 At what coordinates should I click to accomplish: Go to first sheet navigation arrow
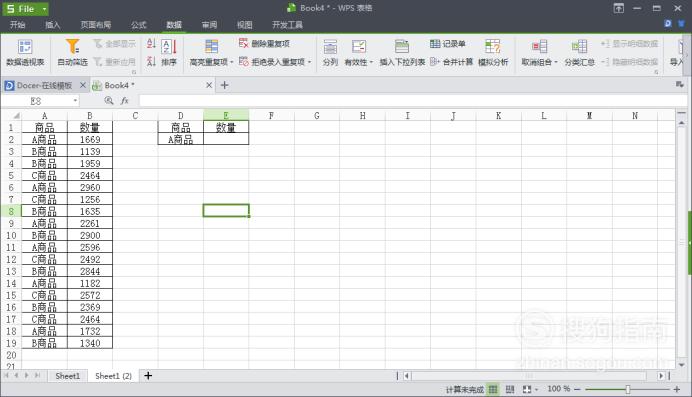click(x=6, y=375)
